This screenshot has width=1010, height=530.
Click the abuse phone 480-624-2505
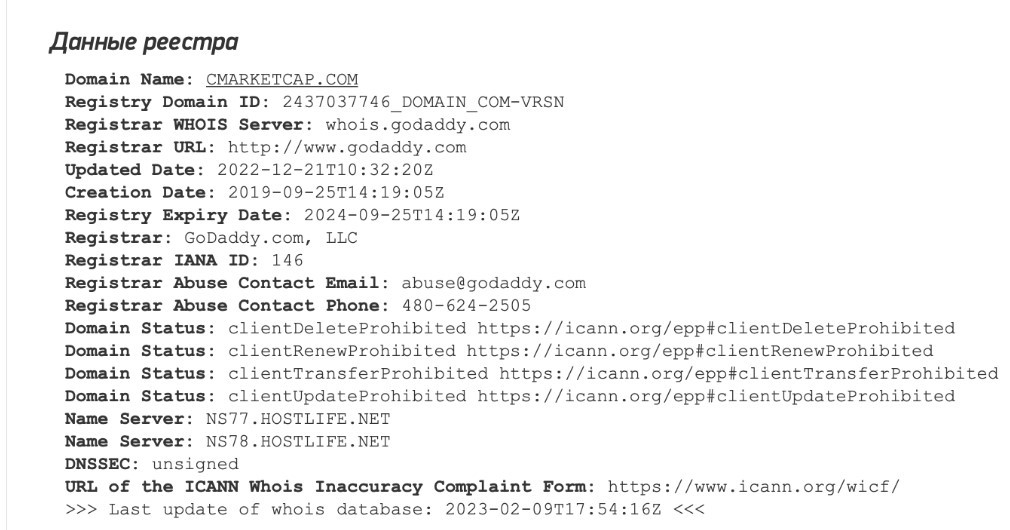466,305
